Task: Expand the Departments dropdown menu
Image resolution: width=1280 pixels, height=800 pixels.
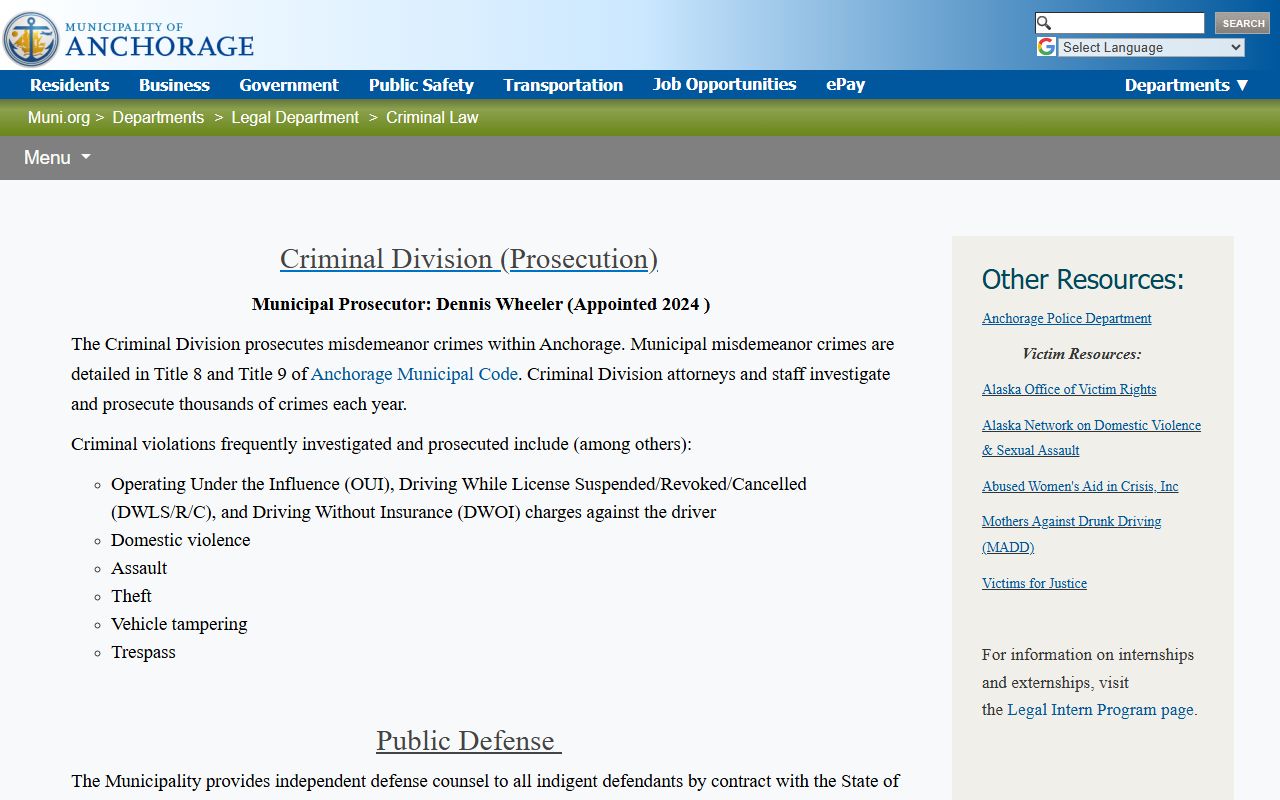Action: 1186,85
